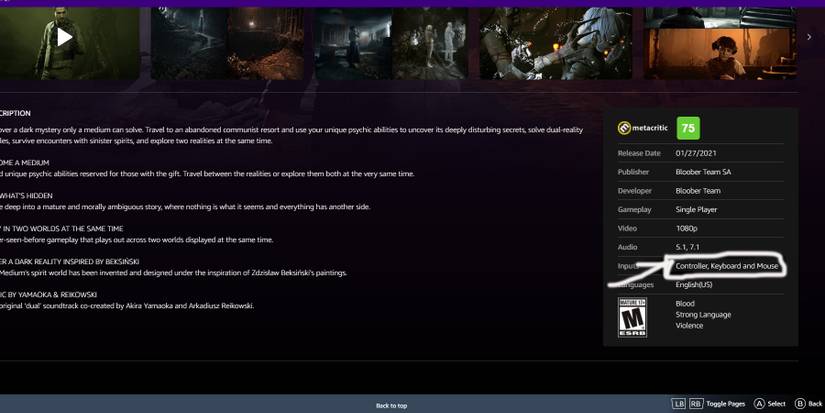This screenshot has height=413, width=825.
Task: Click the Toggle Pages label
Action: [x=726, y=404]
